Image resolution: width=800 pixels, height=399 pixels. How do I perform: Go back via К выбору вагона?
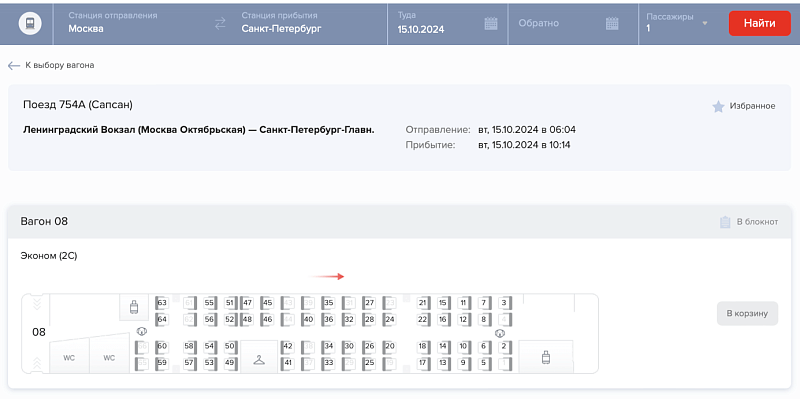point(51,65)
